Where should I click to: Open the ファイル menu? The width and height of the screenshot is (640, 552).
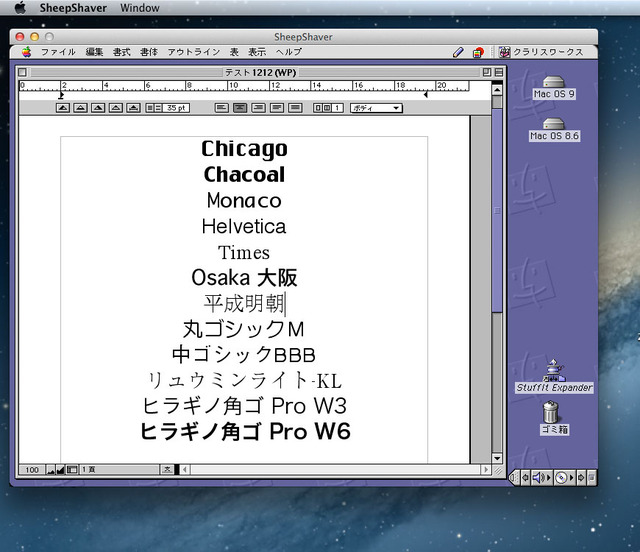pos(58,52)
